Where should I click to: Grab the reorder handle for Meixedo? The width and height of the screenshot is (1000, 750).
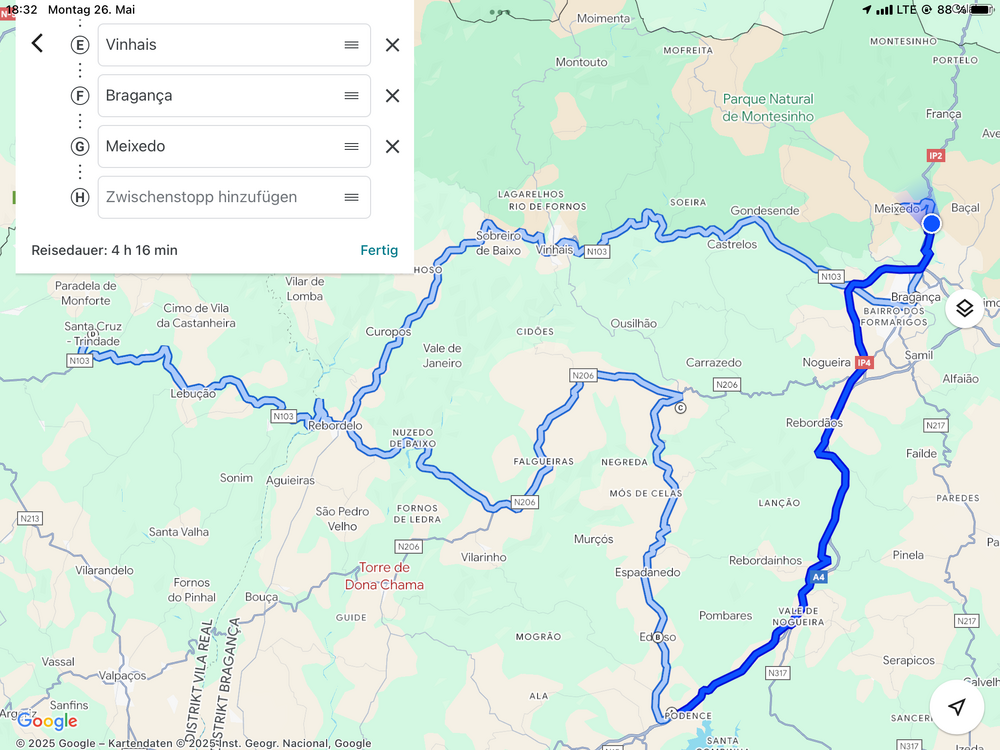351,147
